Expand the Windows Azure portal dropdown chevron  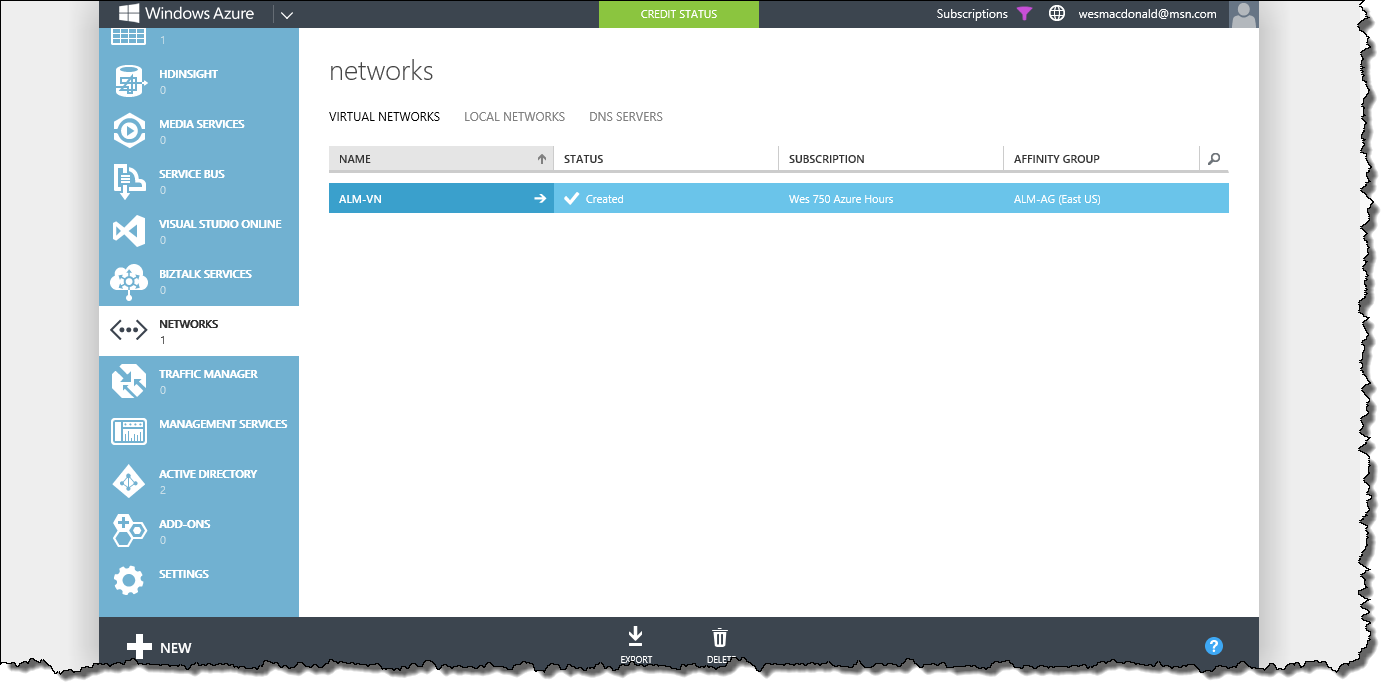point(285,14)
